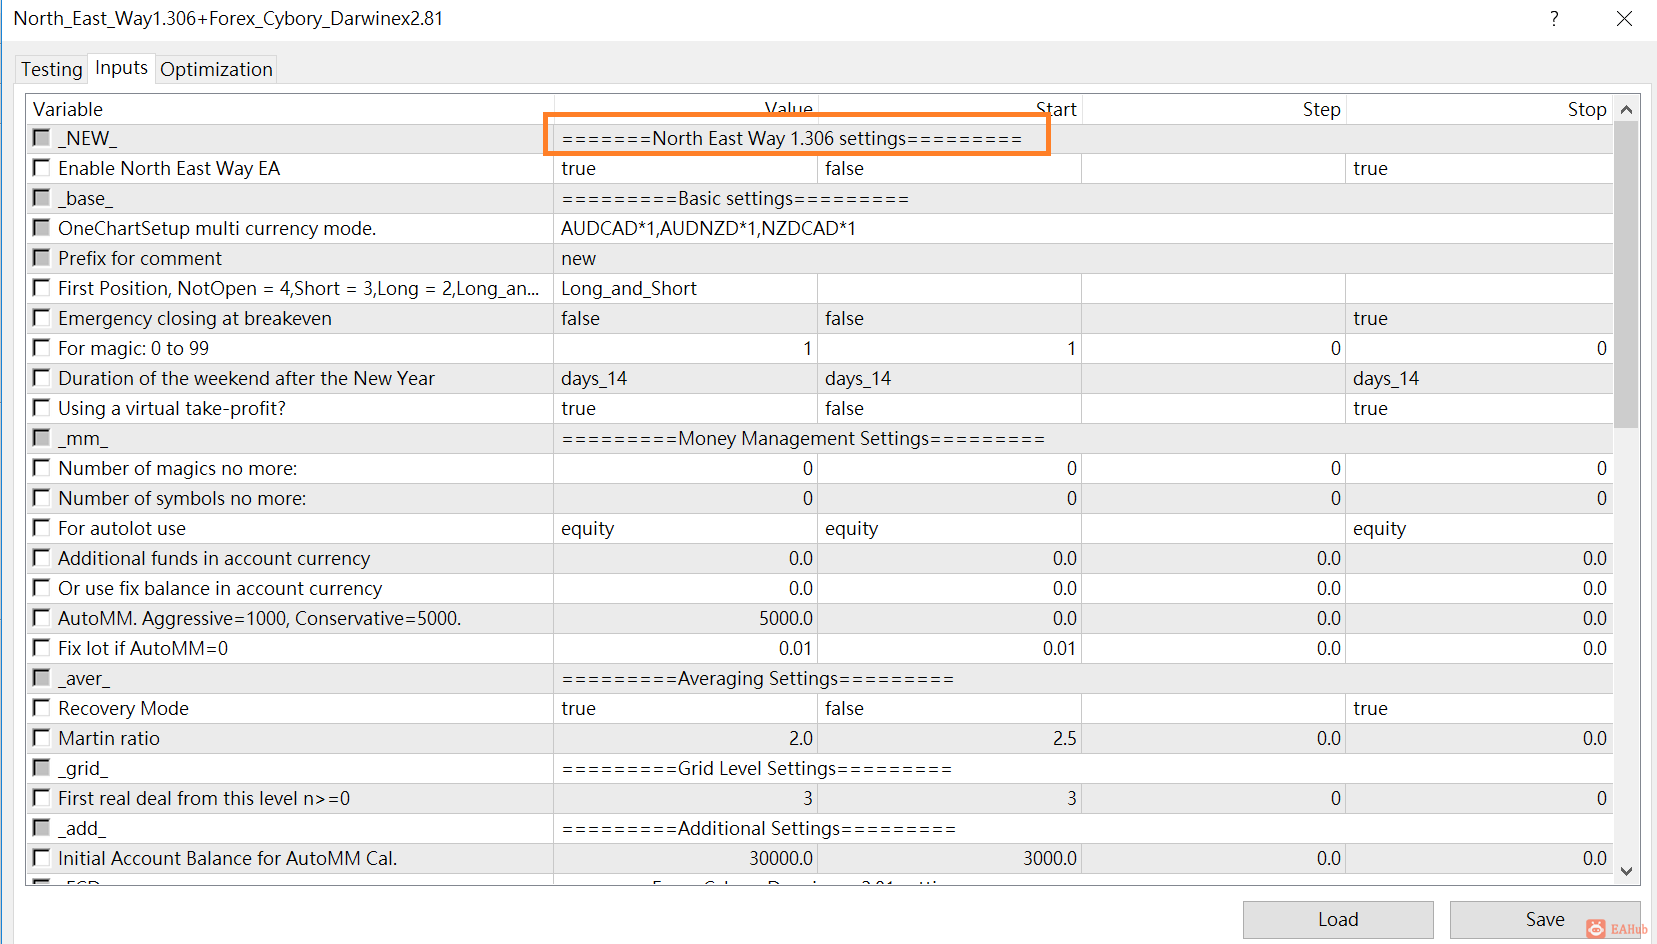
Task: Select the 5000.0 AutoMM value cell
Action: point(686,618)
